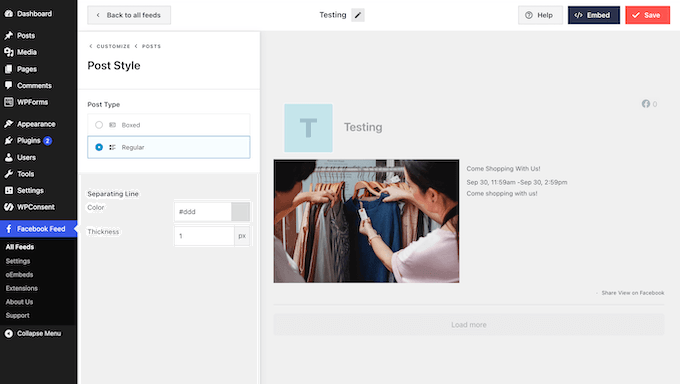Click the Dashboard icon in sidebar
This screenshot has height=384, width=680.
(9, 13)
